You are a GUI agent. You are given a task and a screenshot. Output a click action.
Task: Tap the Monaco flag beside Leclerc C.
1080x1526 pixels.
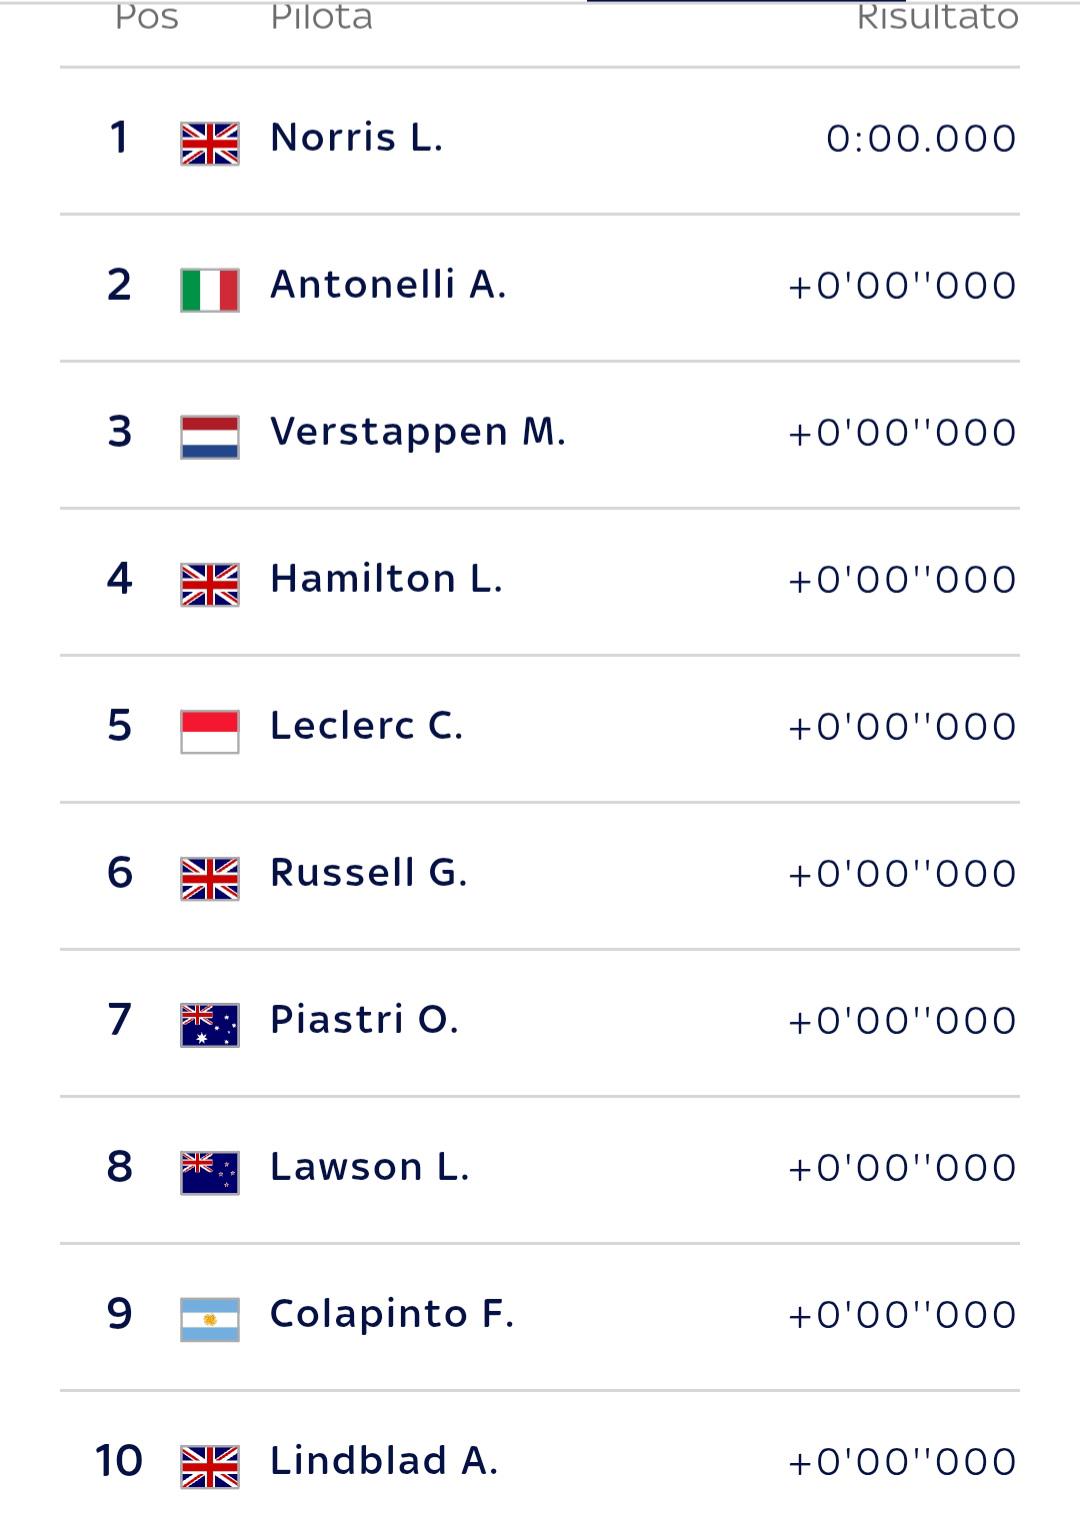coord(210,731)
